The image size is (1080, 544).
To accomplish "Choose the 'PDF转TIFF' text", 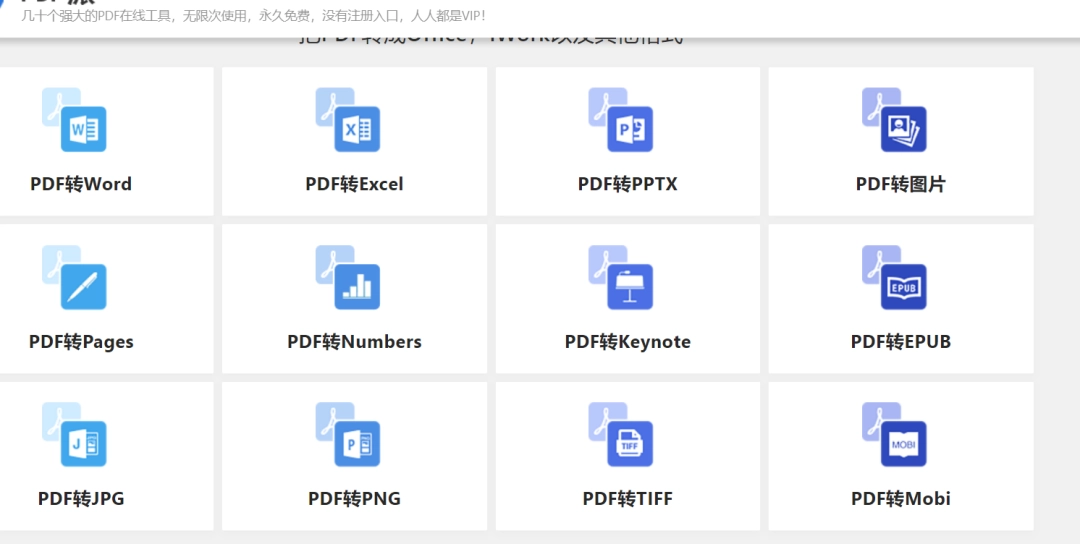I will (627, 499).
